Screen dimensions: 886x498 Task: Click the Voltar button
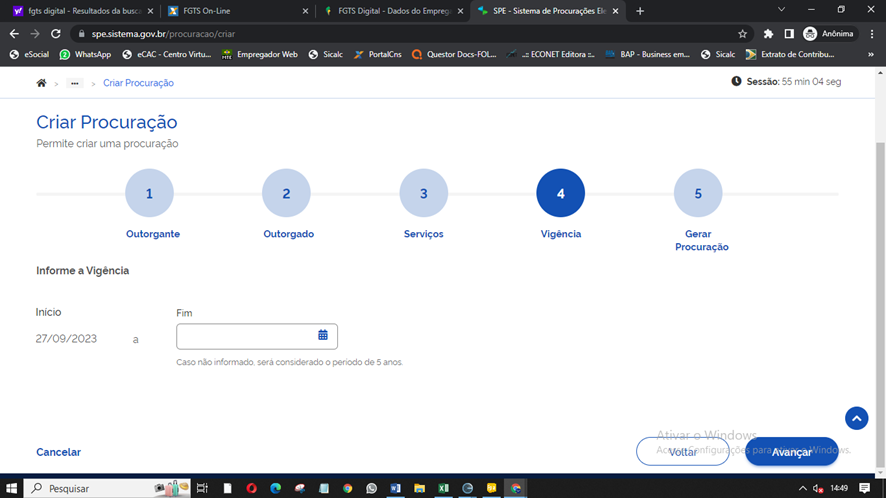(x=682, y=452)
